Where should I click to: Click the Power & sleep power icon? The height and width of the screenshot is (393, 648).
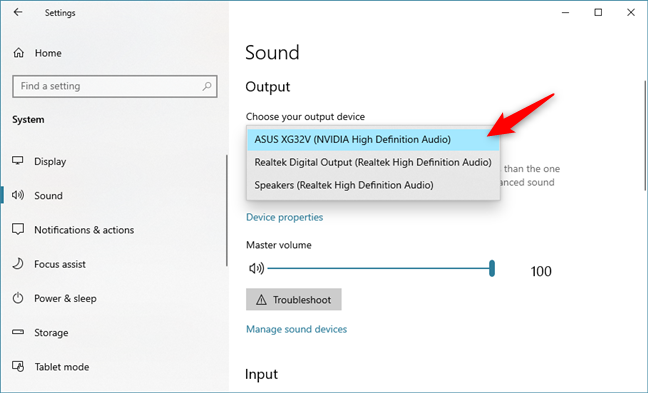[18, 298]
